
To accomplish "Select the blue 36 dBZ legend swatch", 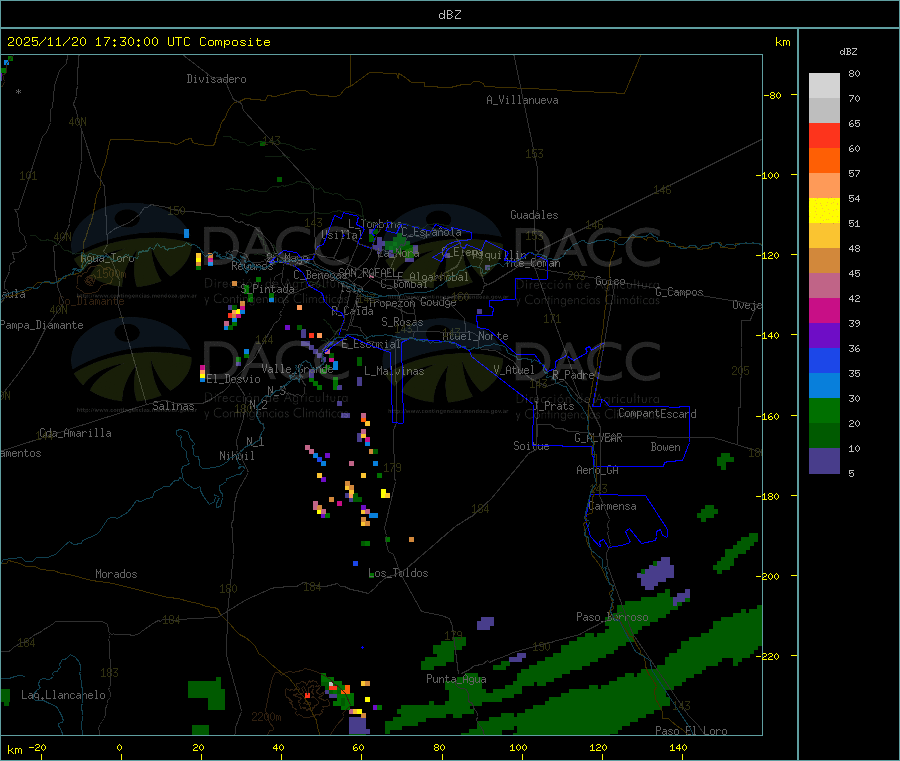I will [824, 360].
